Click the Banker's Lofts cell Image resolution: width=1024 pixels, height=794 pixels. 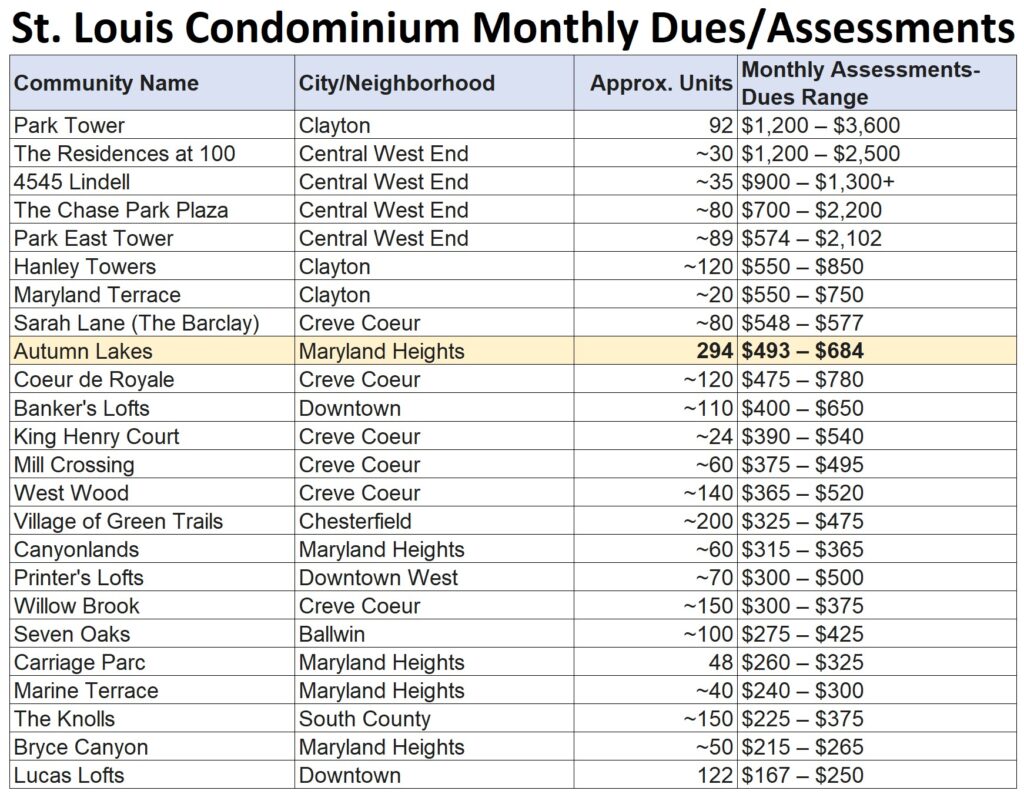pyautogui.click(x=82, y=408)
